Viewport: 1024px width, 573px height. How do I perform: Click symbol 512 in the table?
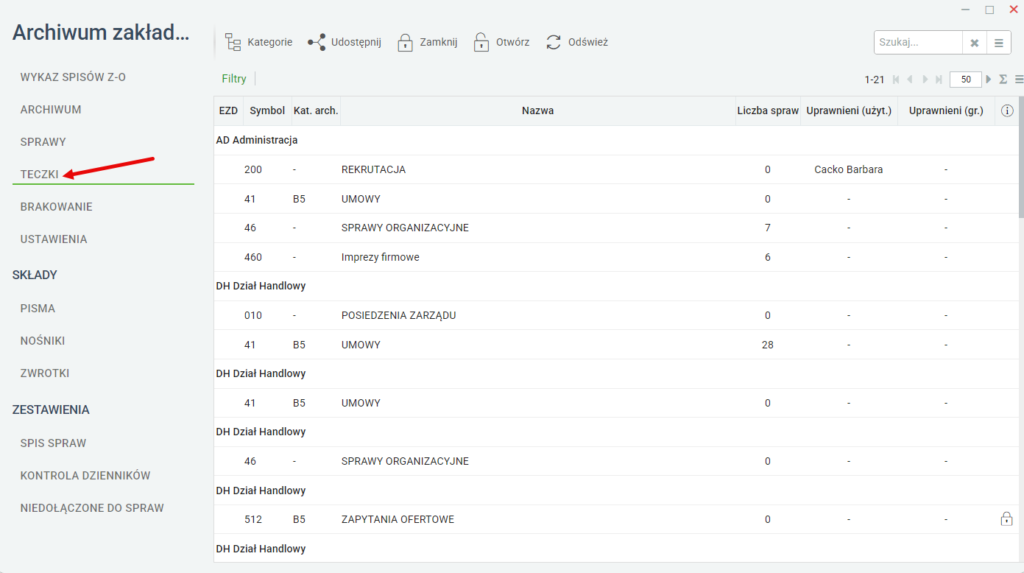(x=253, y=519)
